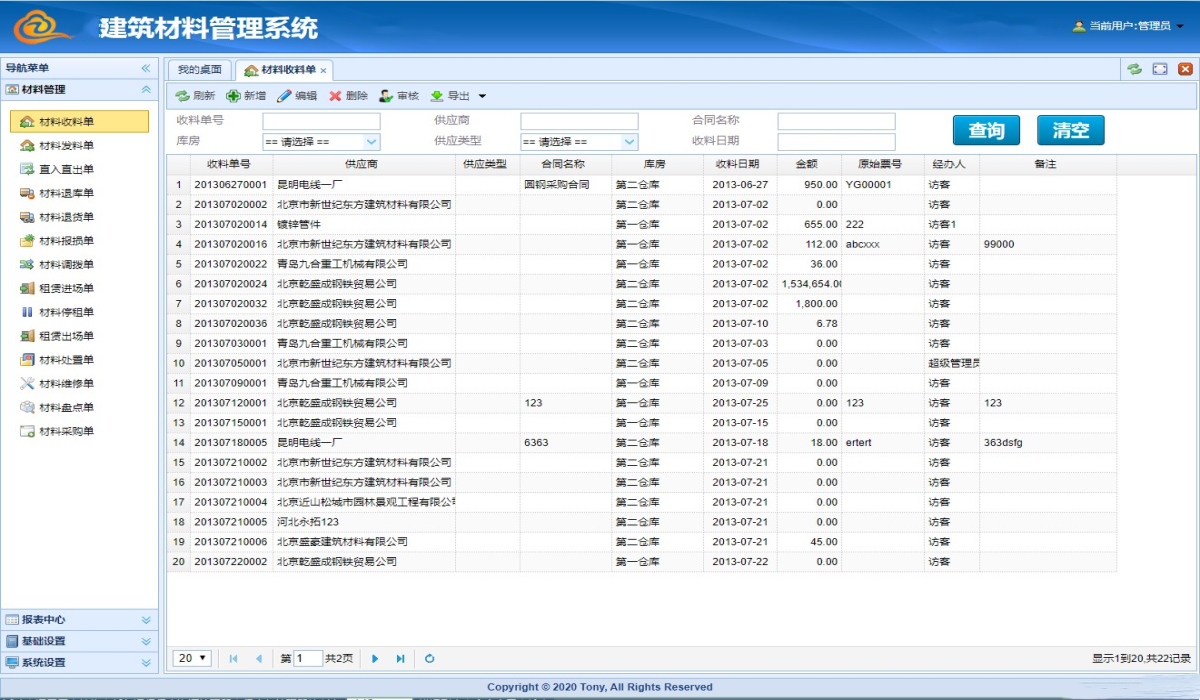The height and width of the screenshot is (700, 1200).
Task: Click the 刷新 refresh toolbar button
Action: tap(195, 96)
